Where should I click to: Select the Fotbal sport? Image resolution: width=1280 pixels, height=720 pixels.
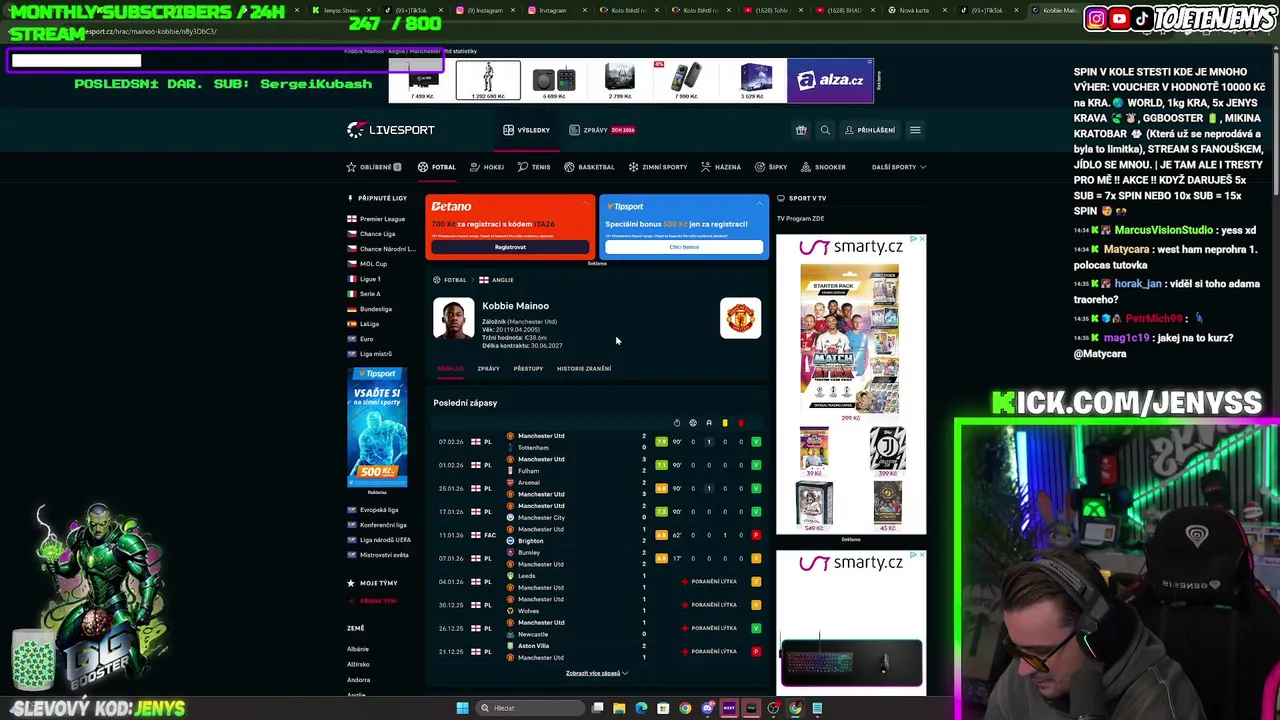point(437,167)
